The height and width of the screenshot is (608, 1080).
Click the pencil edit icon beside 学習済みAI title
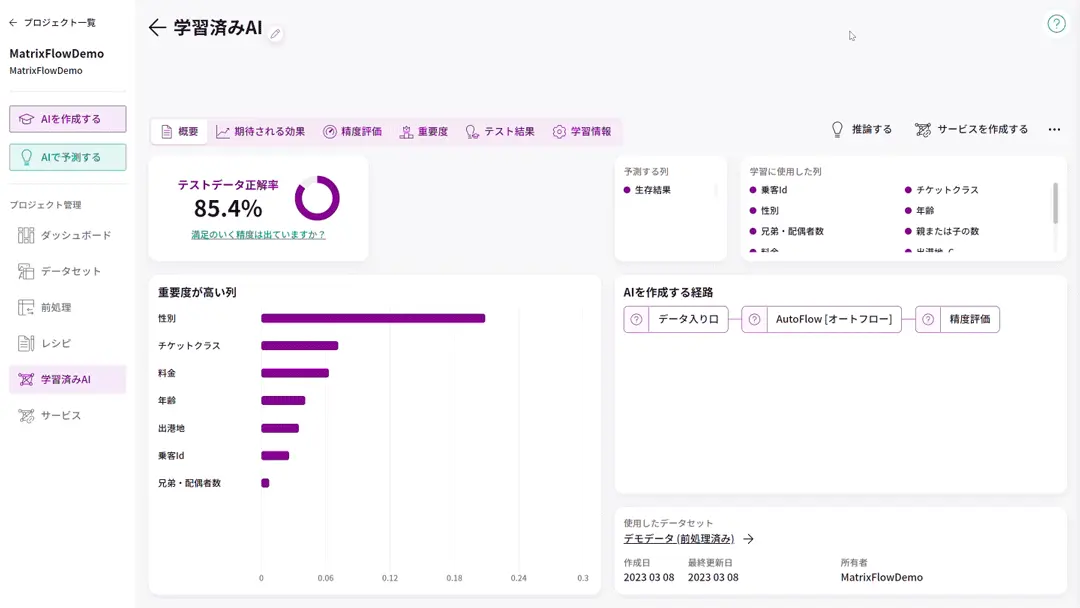tap(275, 34)
